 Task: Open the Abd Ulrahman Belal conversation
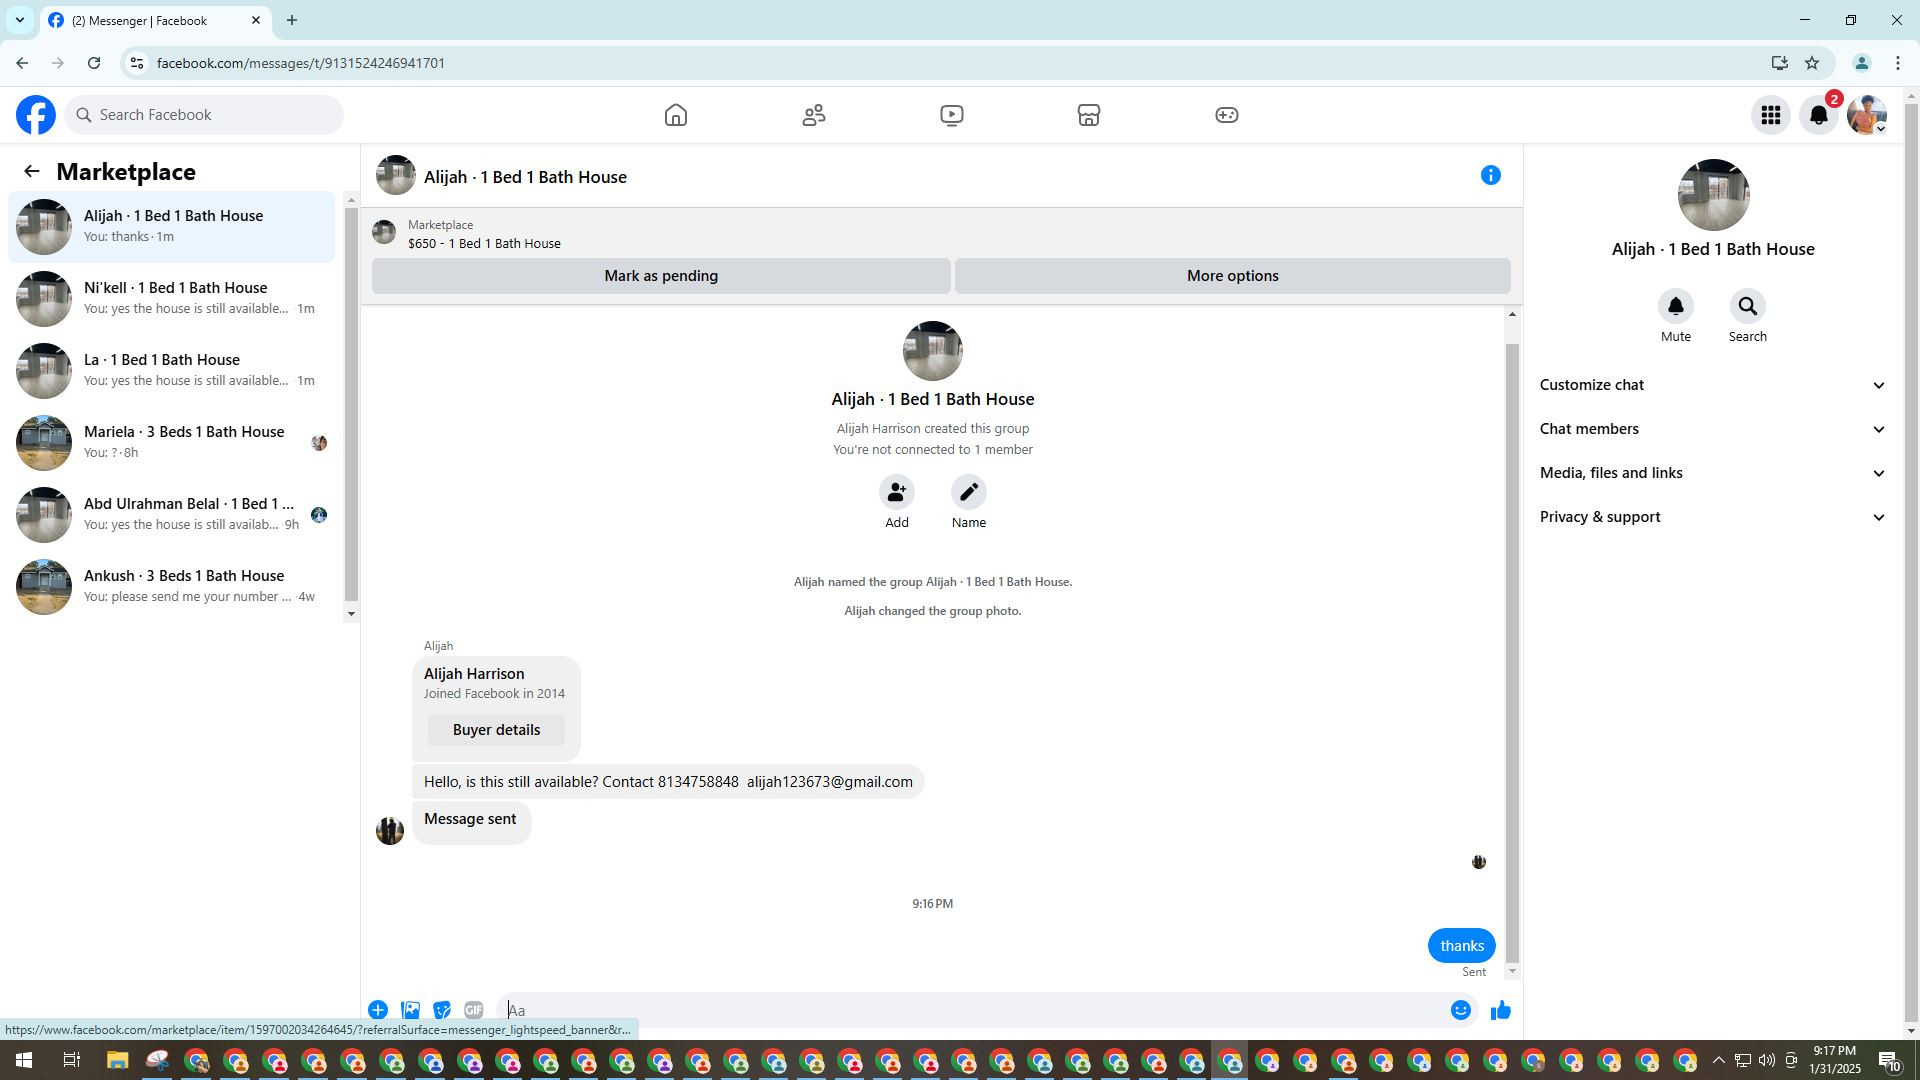172,515
